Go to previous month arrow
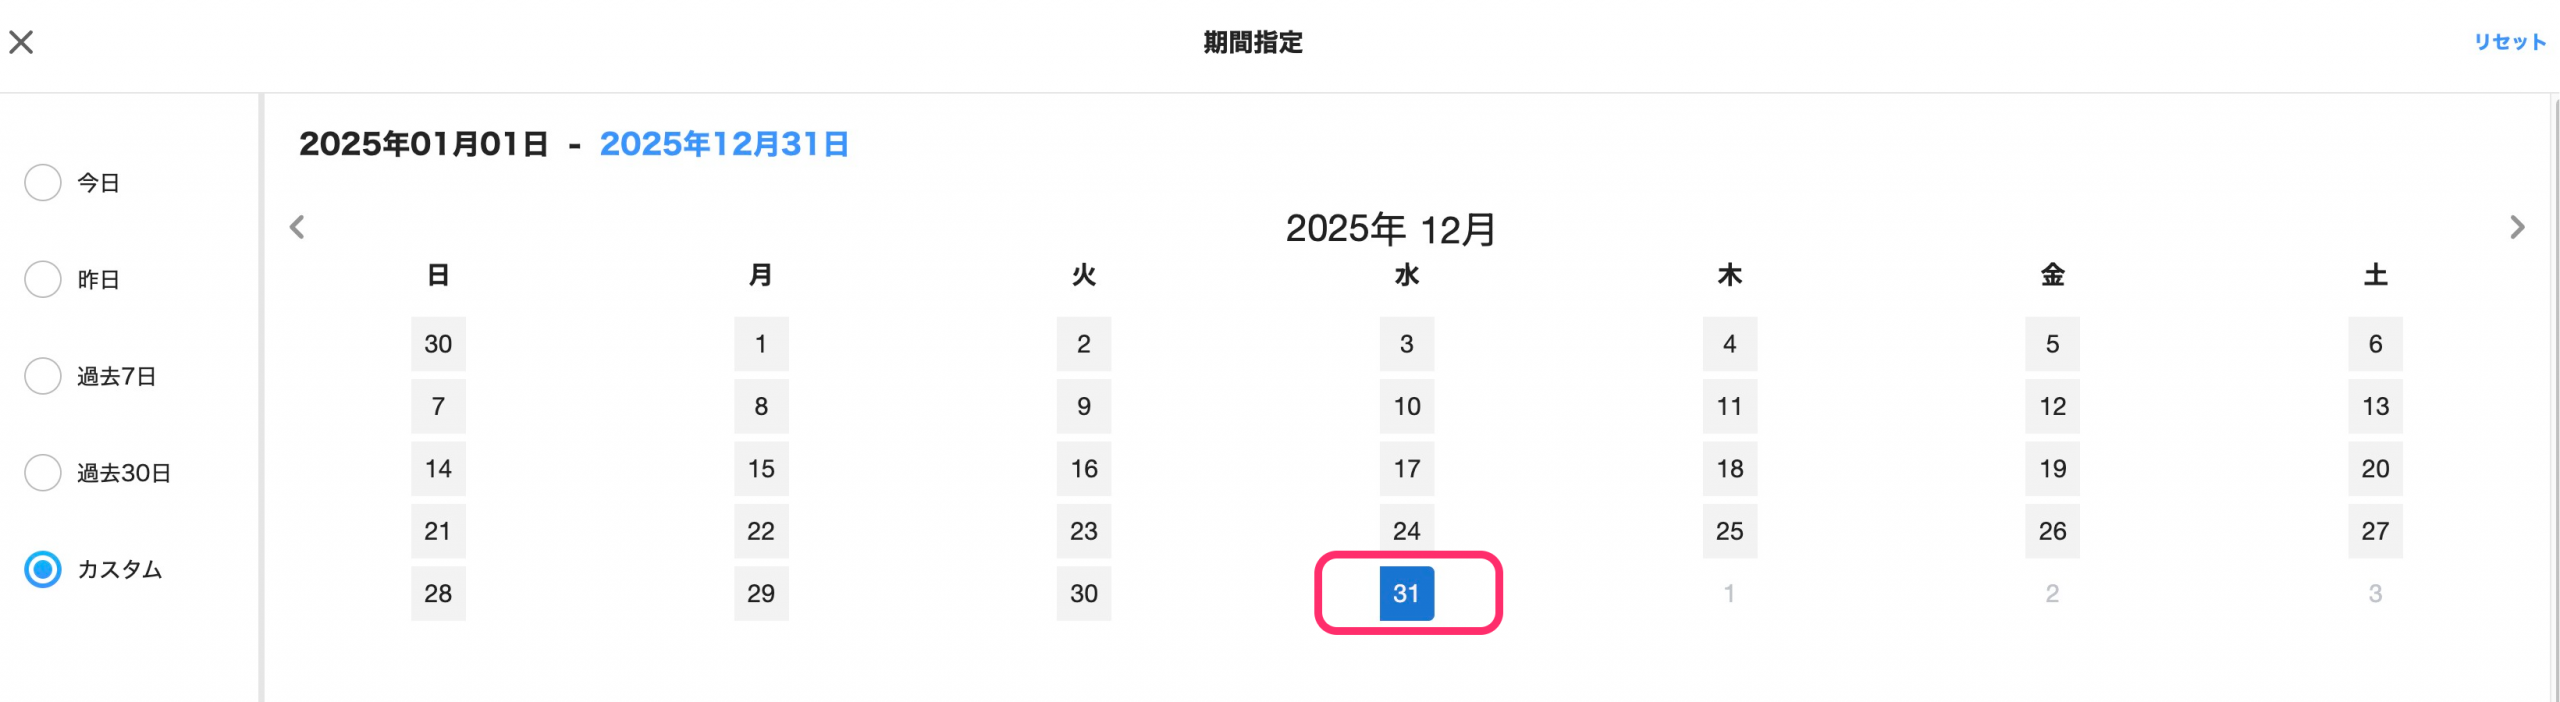This screenshot has width=2560, height=702. pos(297,227)
